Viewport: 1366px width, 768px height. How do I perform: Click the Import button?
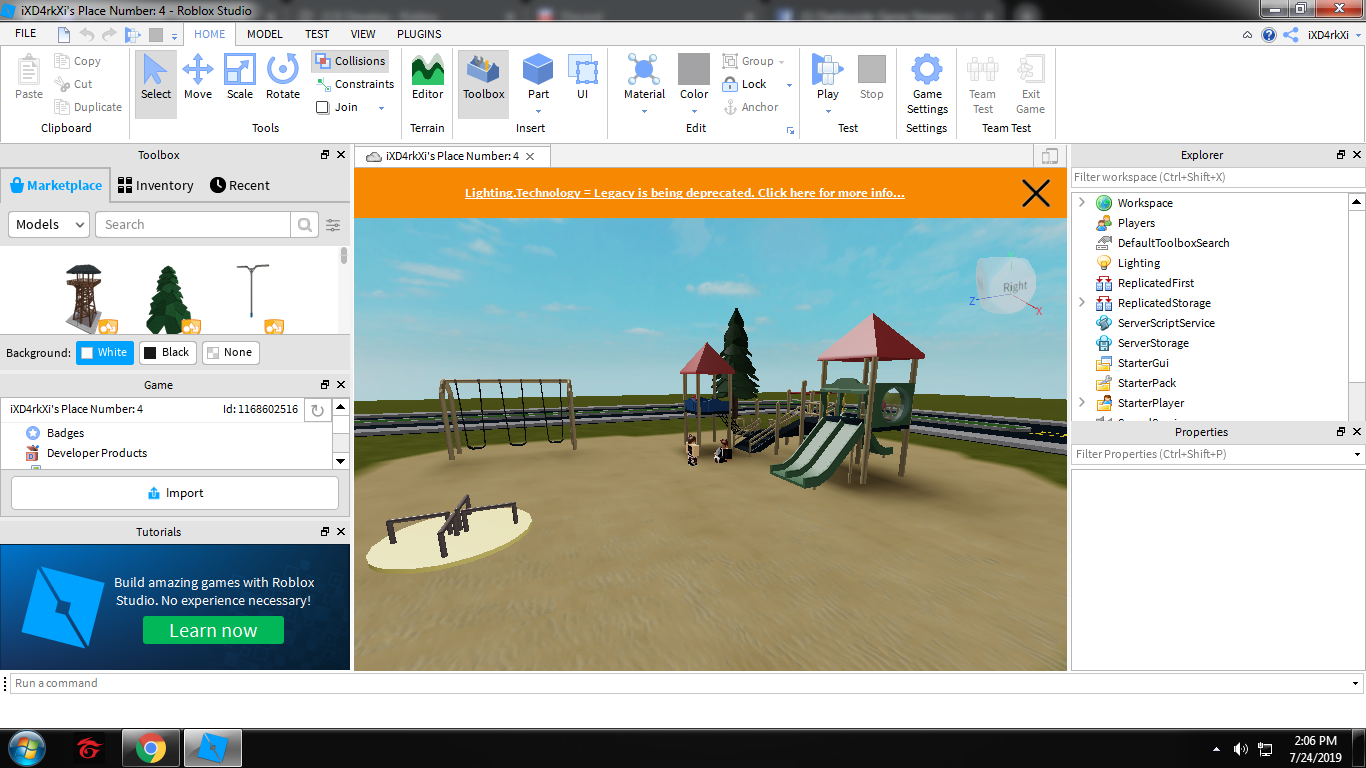point(175,493)
